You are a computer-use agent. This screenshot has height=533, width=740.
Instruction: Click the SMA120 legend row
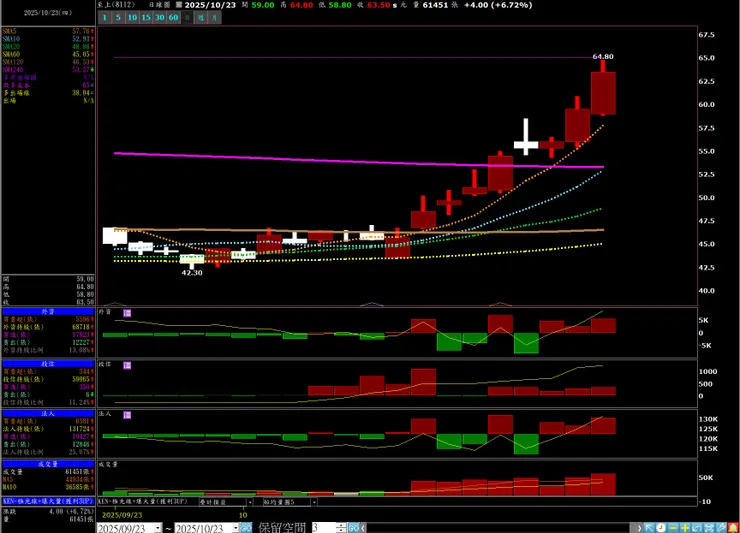pos(48,62)
